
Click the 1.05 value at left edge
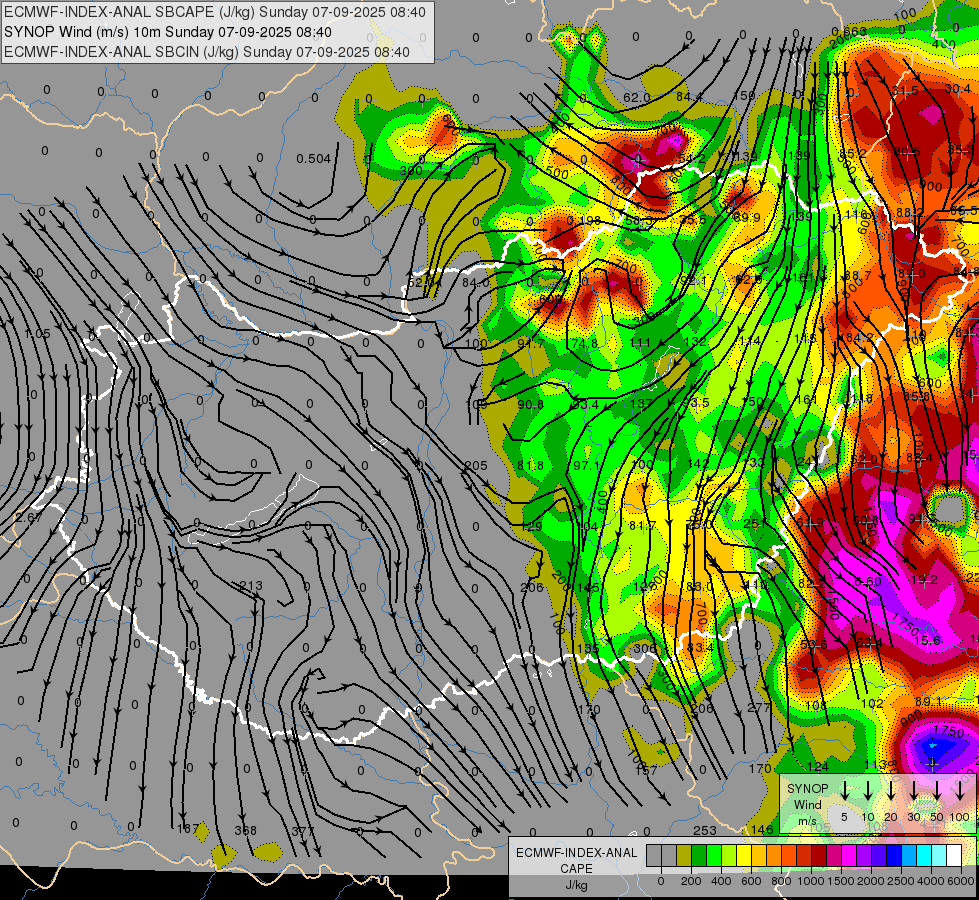click(x=37, y=334)
